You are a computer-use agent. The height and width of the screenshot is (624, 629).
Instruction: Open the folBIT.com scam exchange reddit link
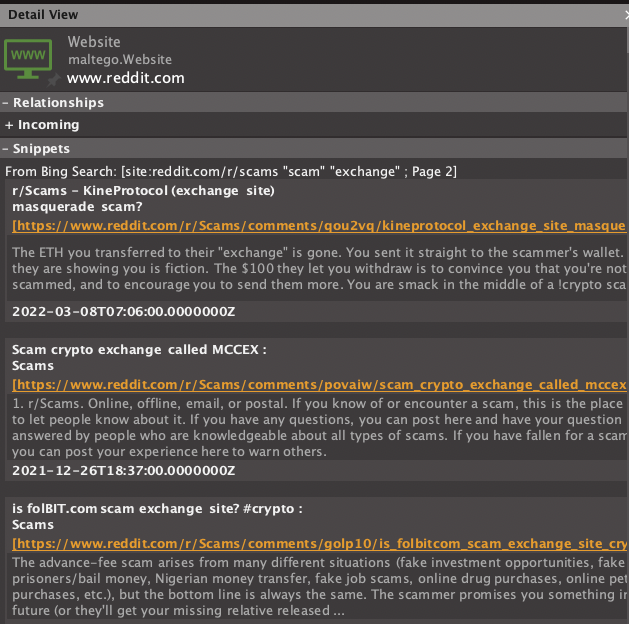point(319,544)
